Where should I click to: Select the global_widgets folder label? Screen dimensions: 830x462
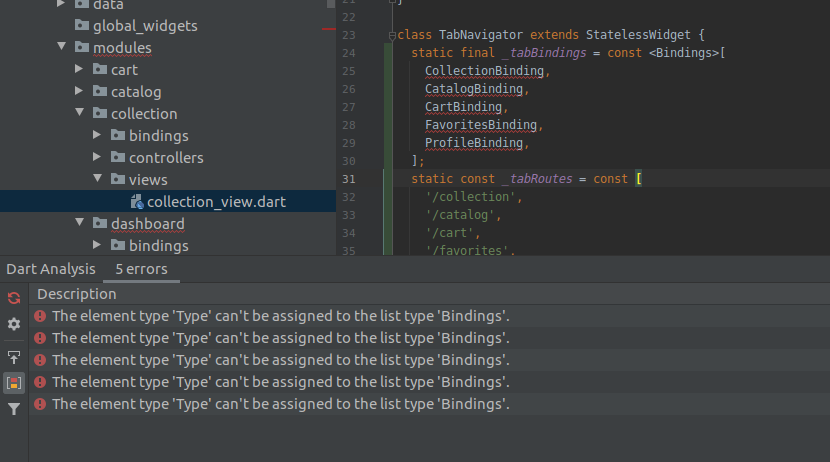(x=145, y=26)
